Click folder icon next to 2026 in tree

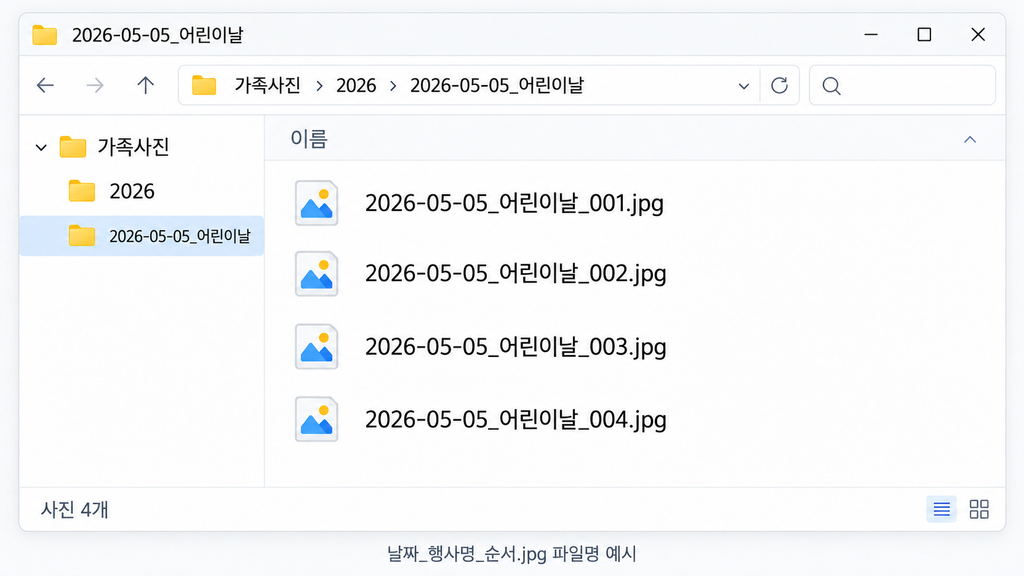click(82, 191)
